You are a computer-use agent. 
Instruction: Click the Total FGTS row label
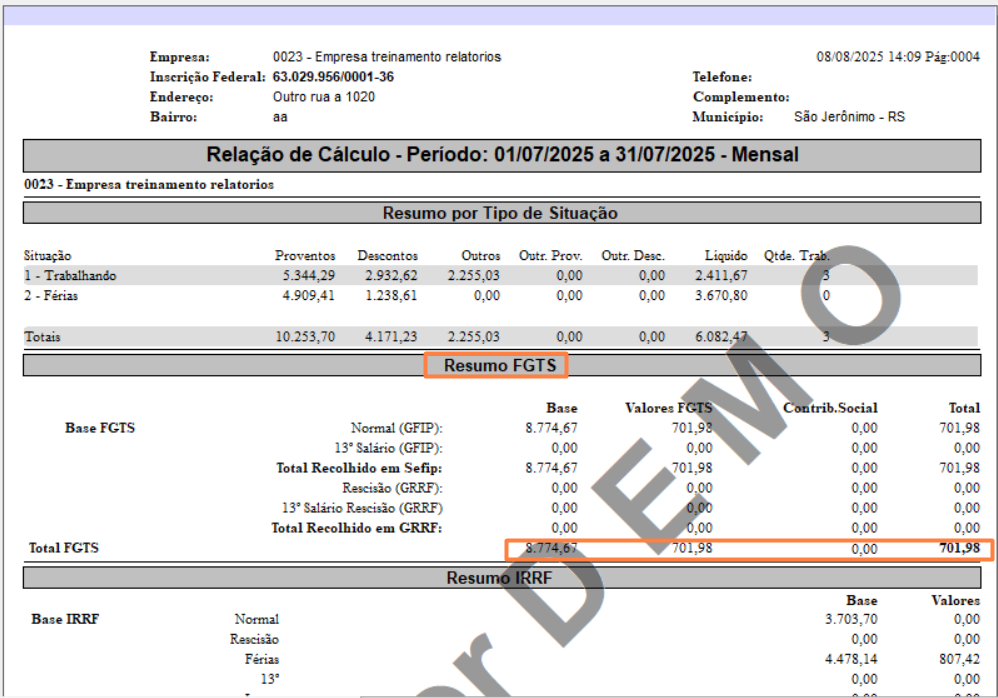[x=64, y=548]
